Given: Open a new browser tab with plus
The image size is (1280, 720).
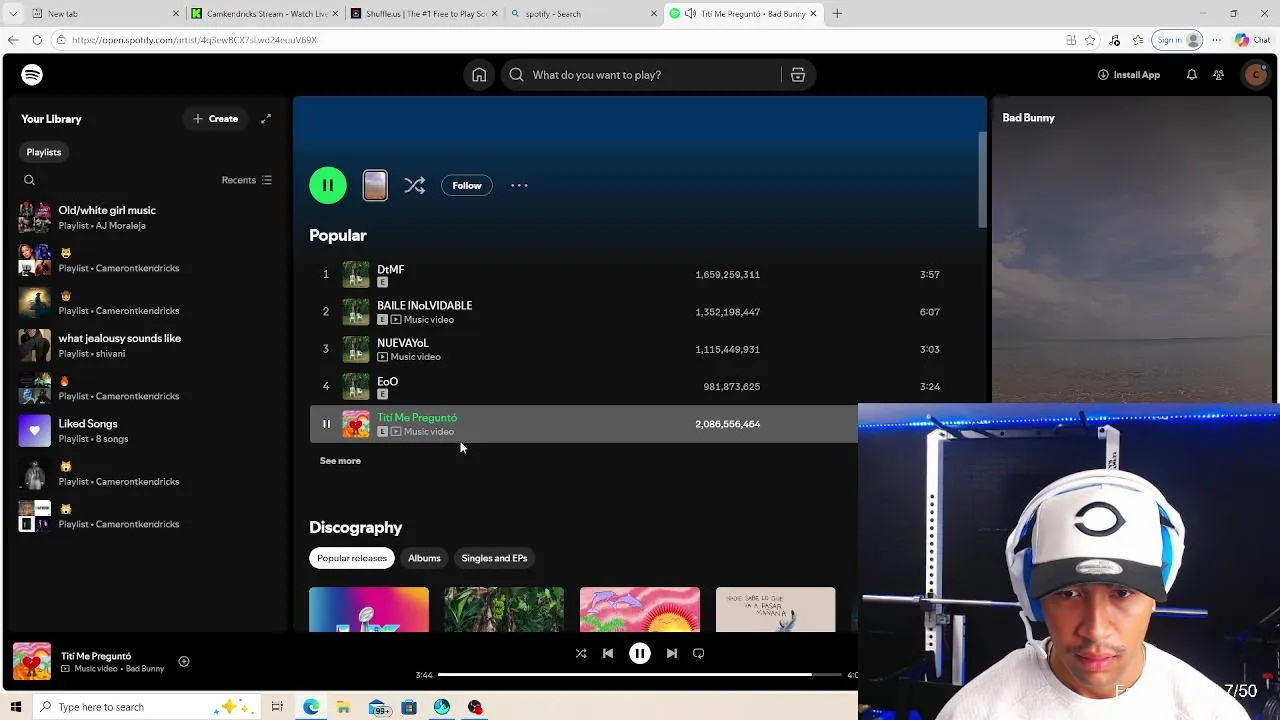Looking at the screenshot, I should click(x=837, y=14).
